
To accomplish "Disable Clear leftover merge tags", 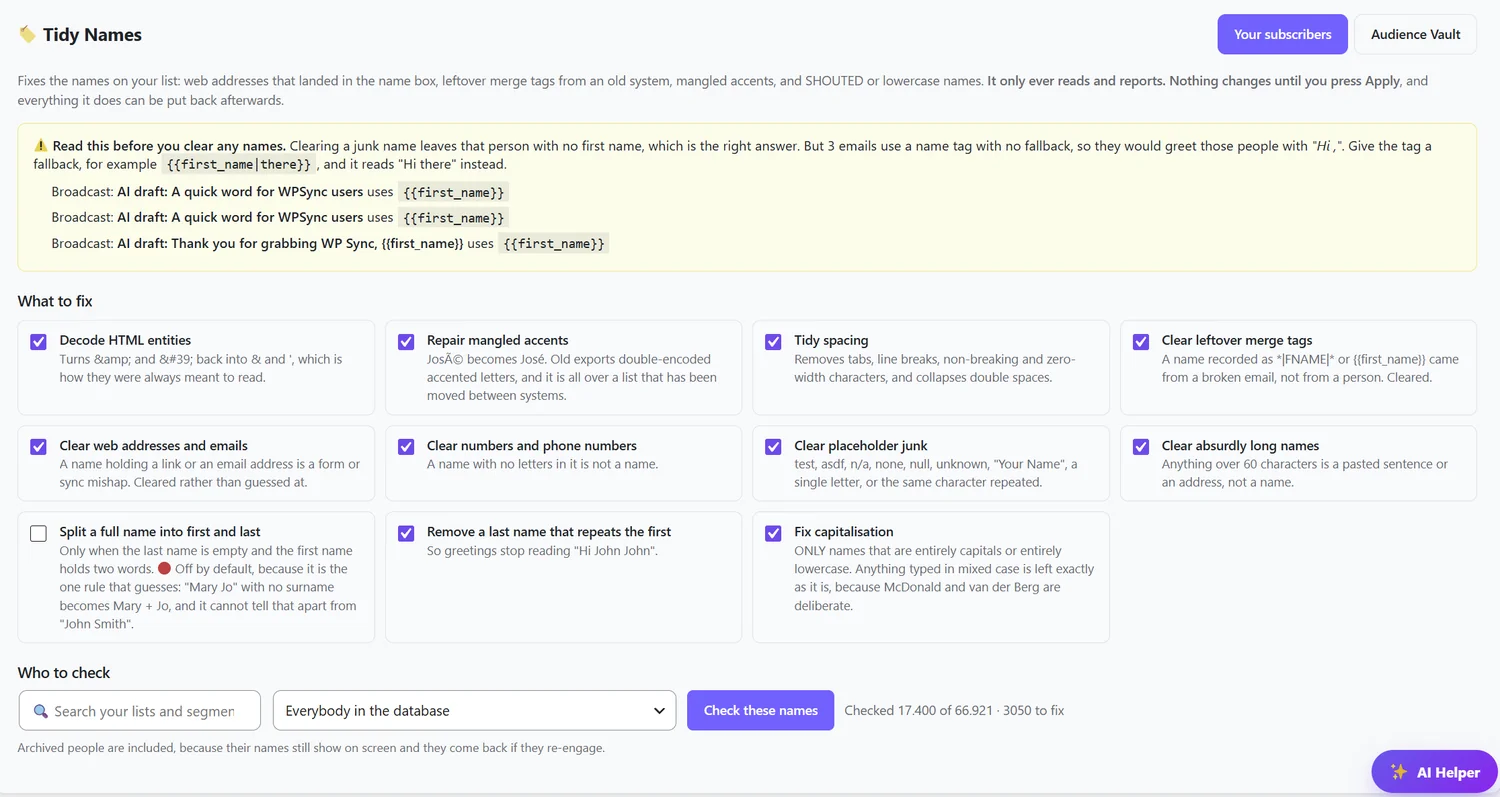I will tap(1141, 342).
